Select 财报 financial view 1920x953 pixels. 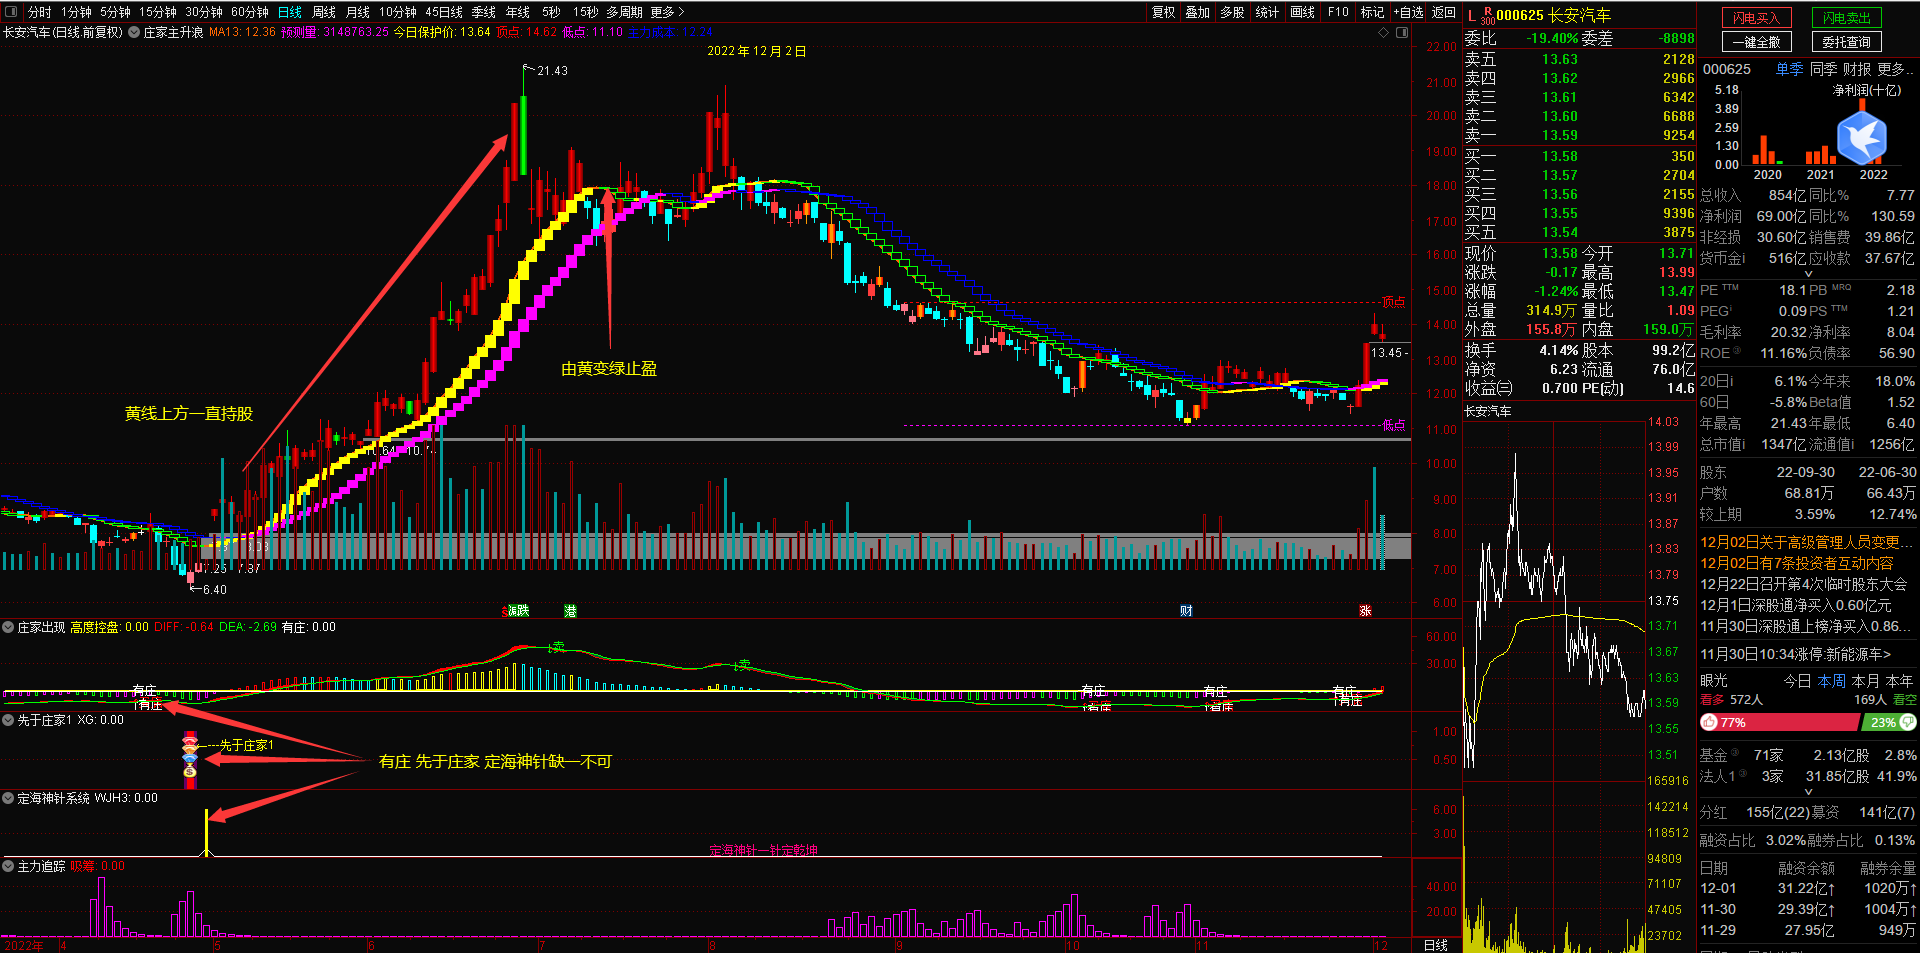pos(1857,69)
